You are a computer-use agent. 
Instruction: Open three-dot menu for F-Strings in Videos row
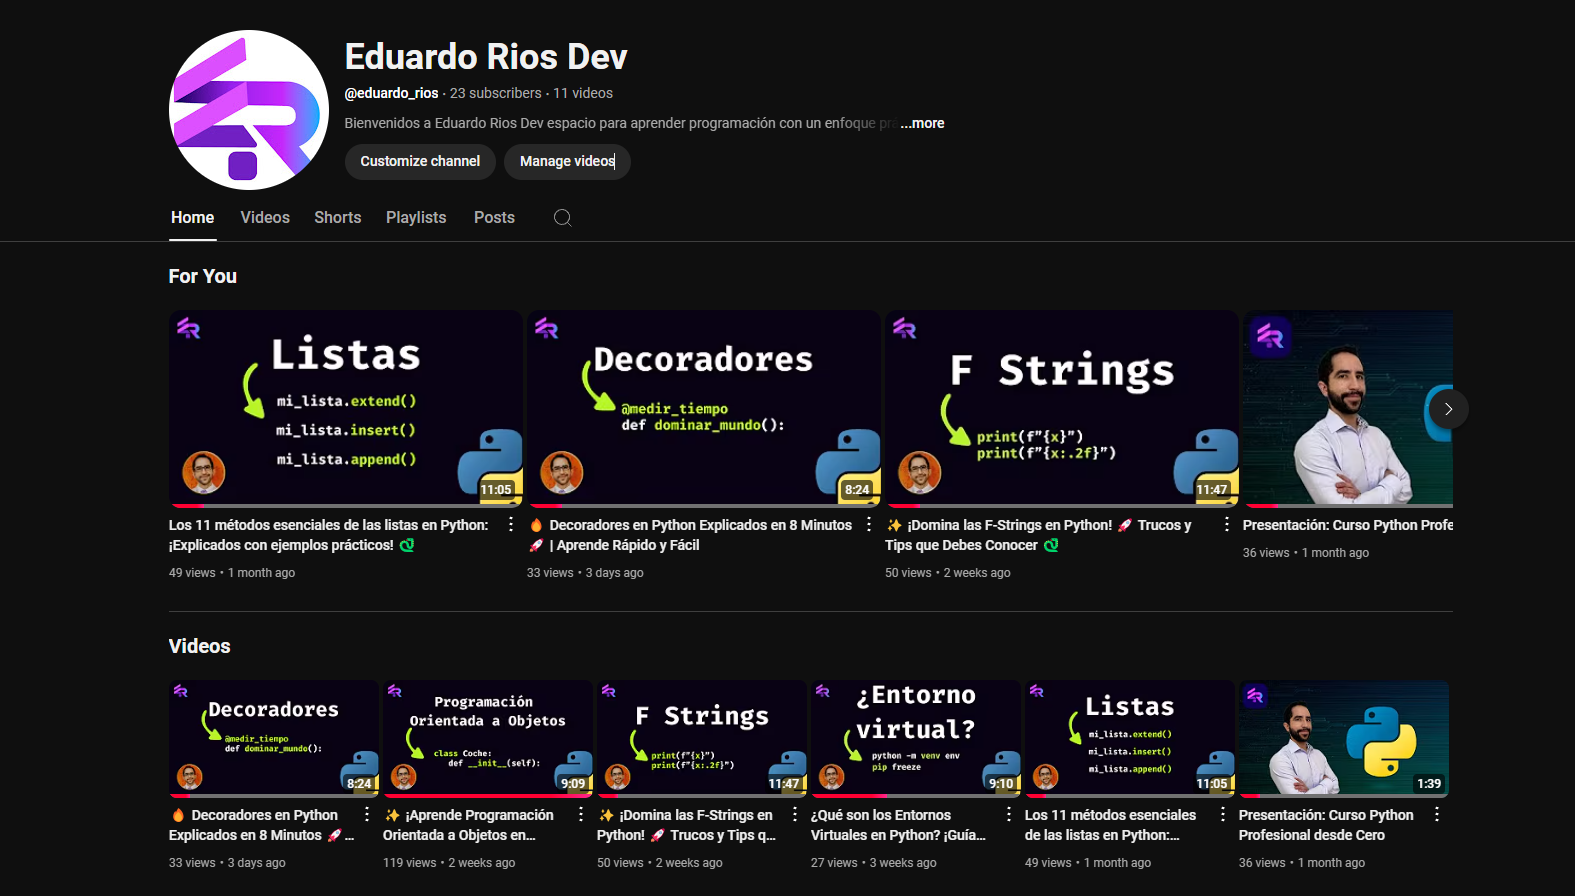[795, 815]
